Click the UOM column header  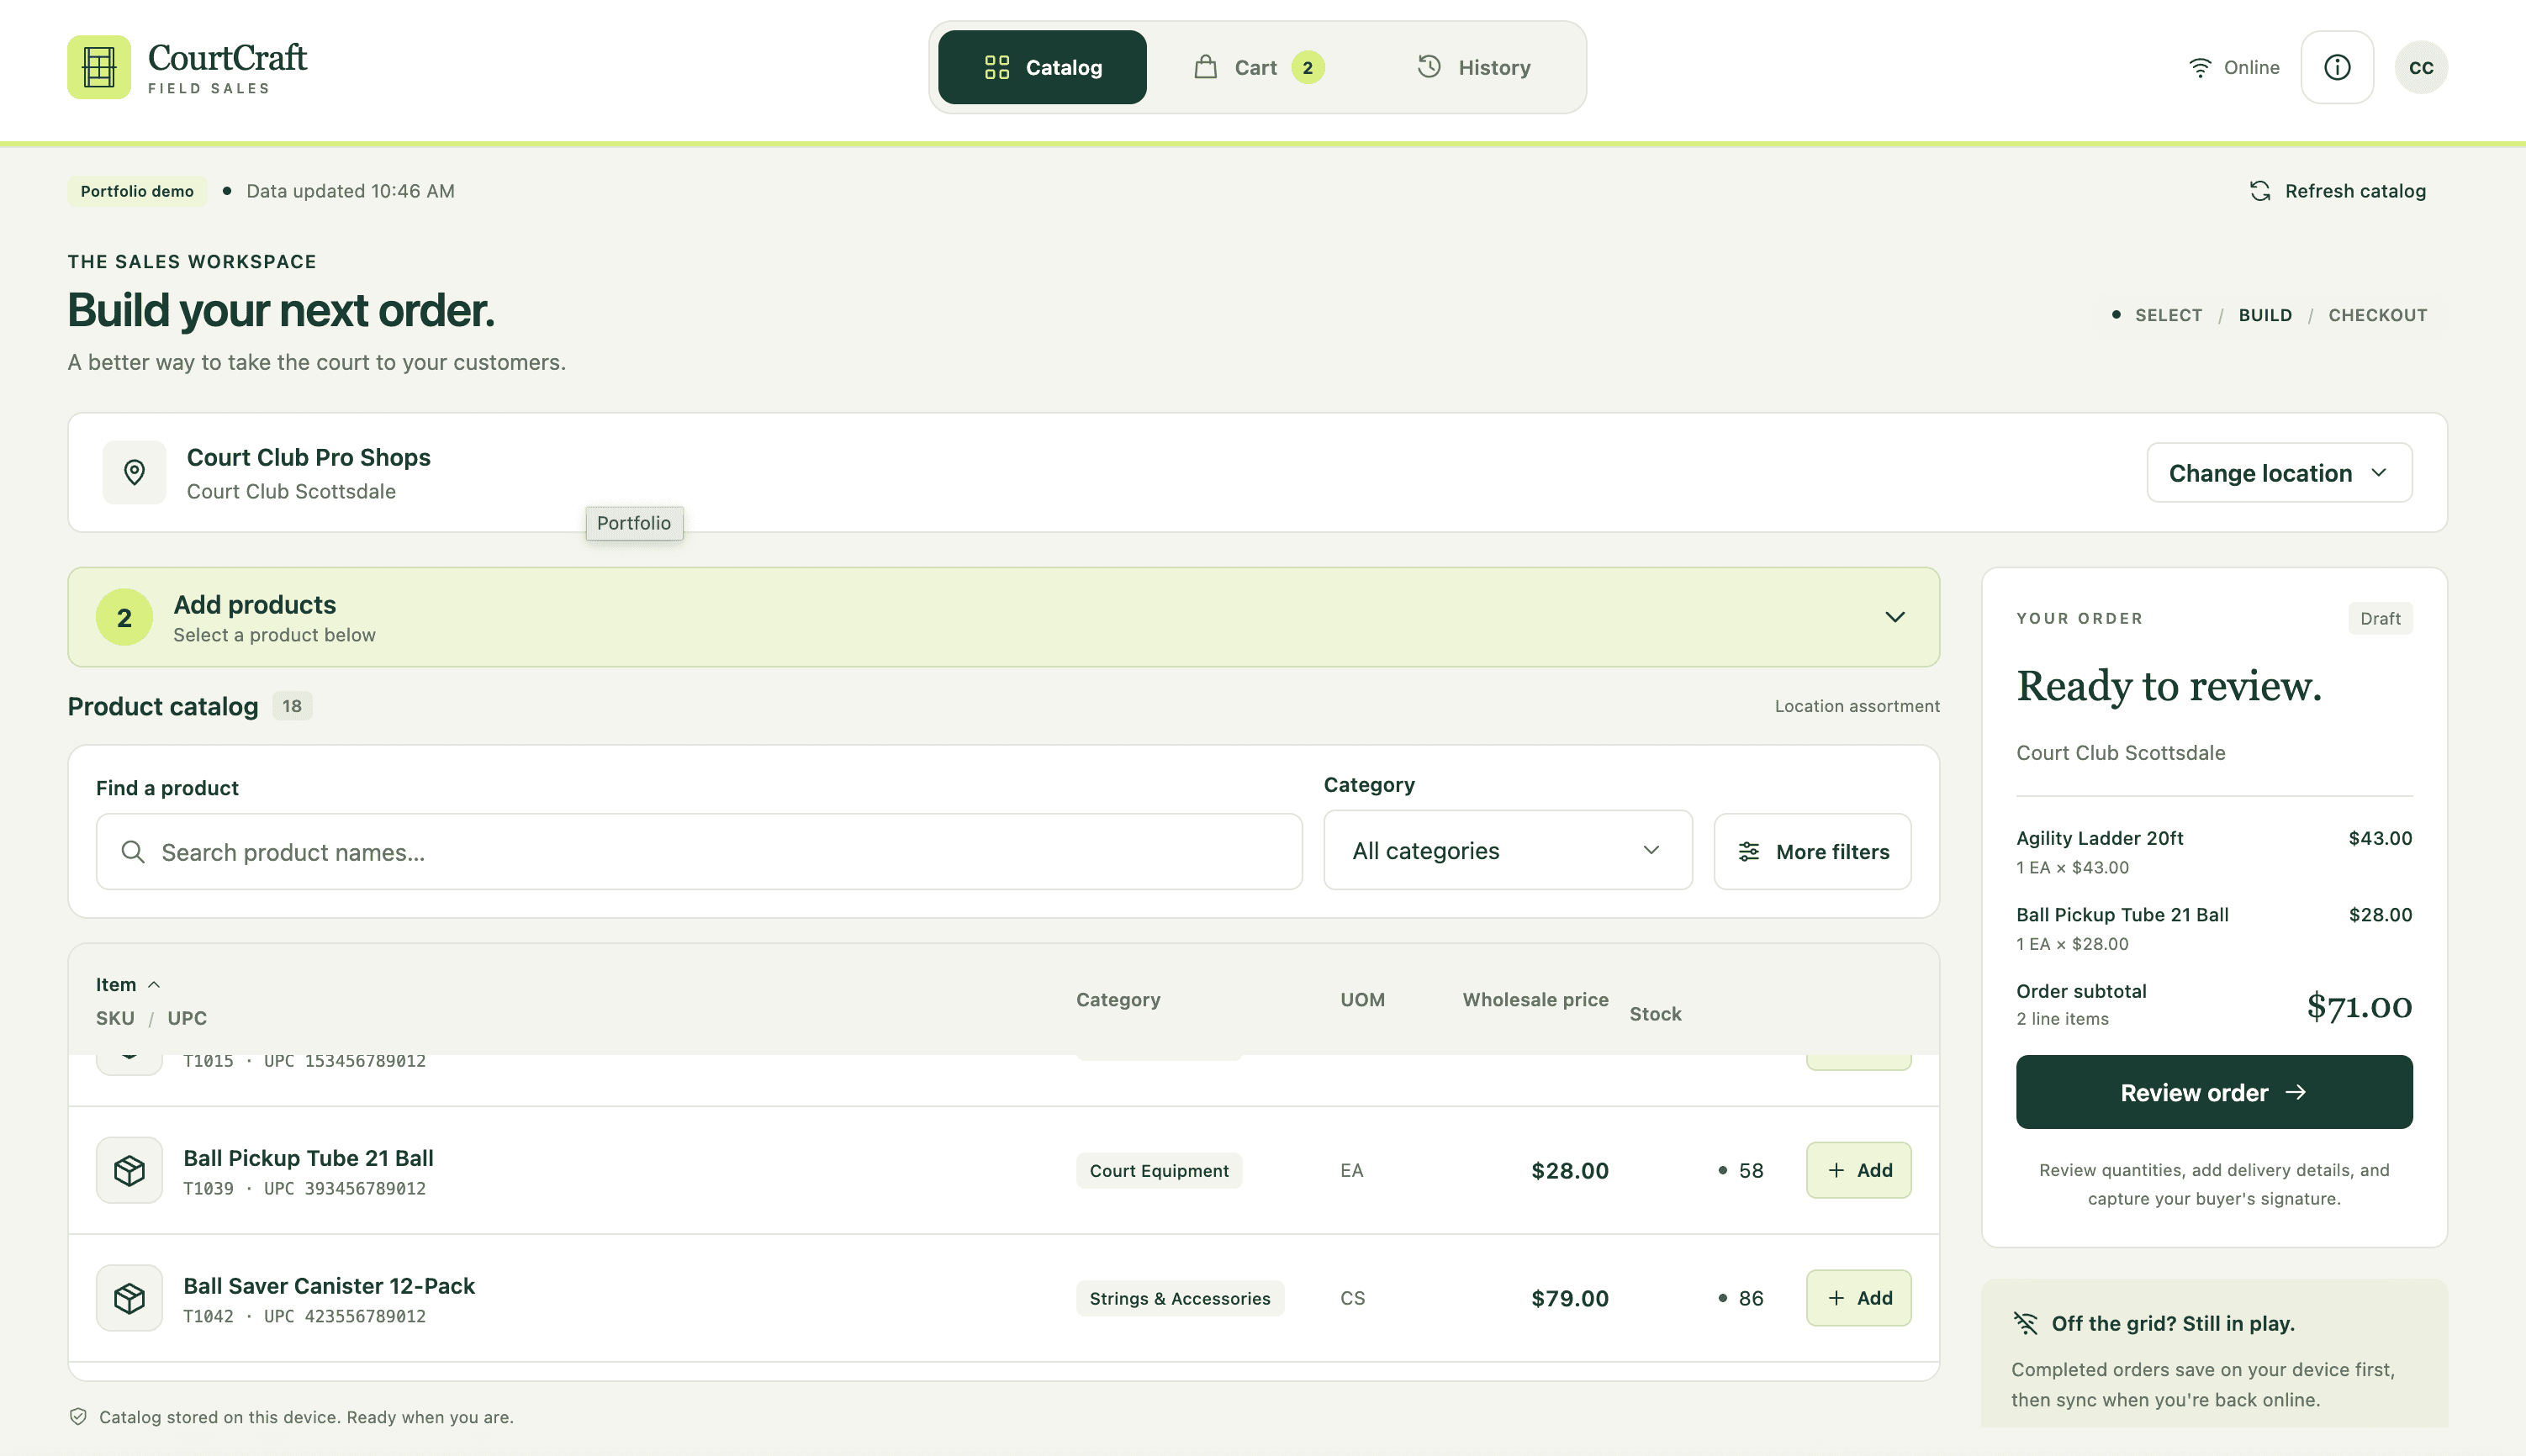(1362, 999)
